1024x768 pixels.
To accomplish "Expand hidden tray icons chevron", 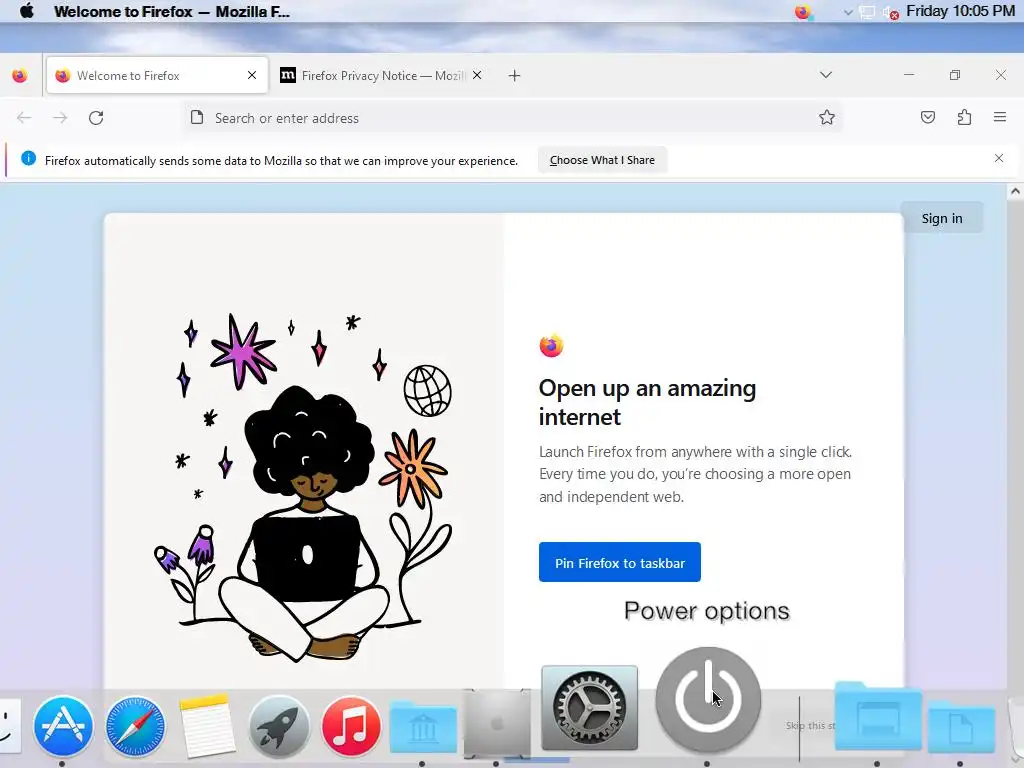I will [x=848, y=12].
